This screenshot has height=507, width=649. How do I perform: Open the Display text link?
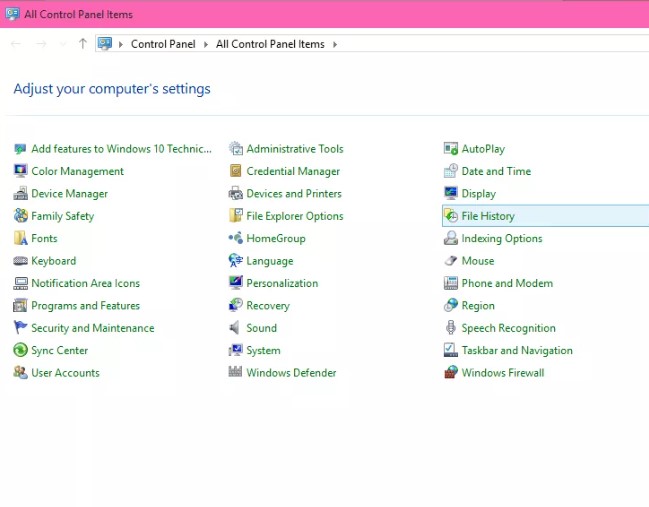(478, 194)
